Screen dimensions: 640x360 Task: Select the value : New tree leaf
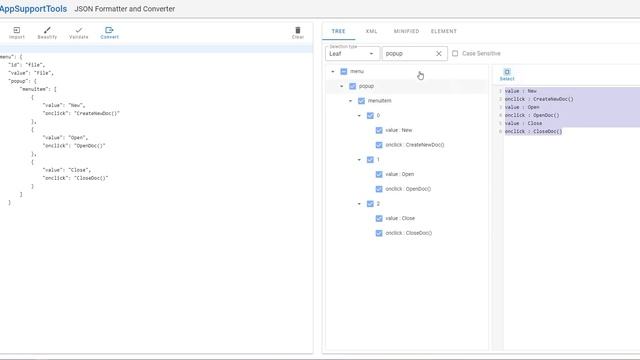point(399,130)
